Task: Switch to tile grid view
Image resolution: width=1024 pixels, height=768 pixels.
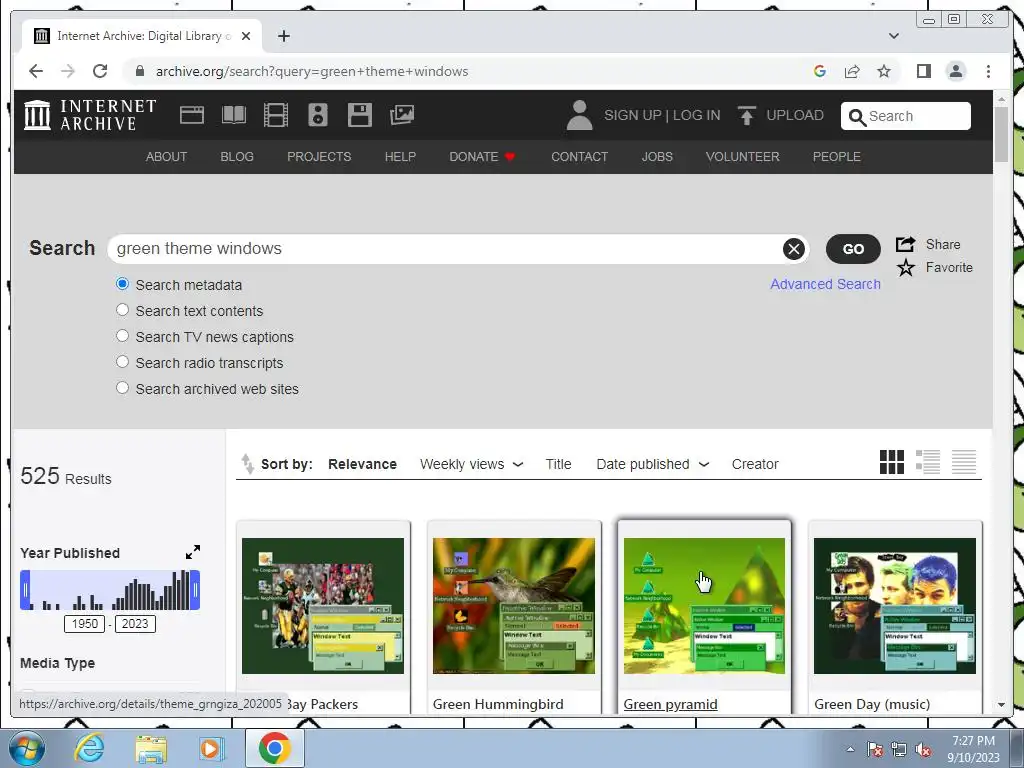Action: coord(892,462)
